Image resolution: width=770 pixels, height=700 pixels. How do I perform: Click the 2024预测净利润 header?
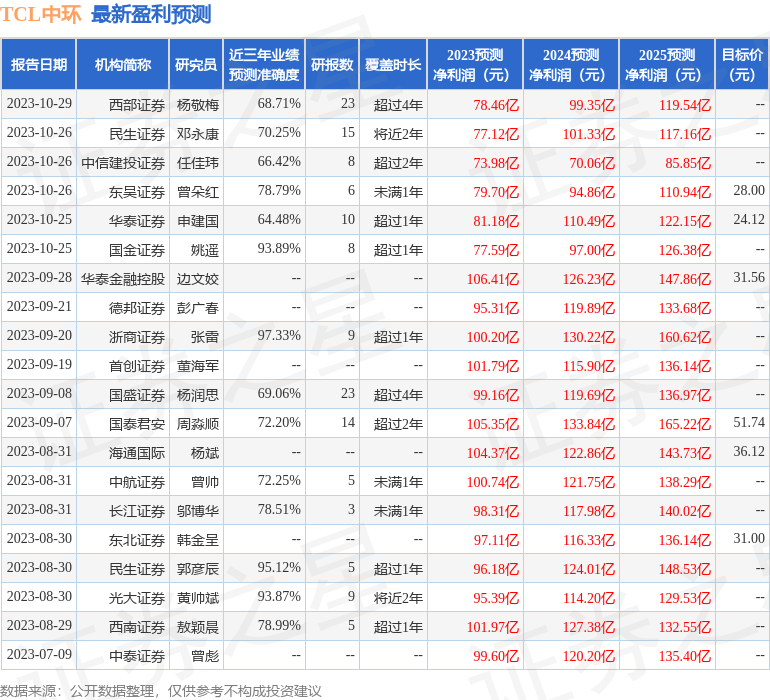click(571, 64)
